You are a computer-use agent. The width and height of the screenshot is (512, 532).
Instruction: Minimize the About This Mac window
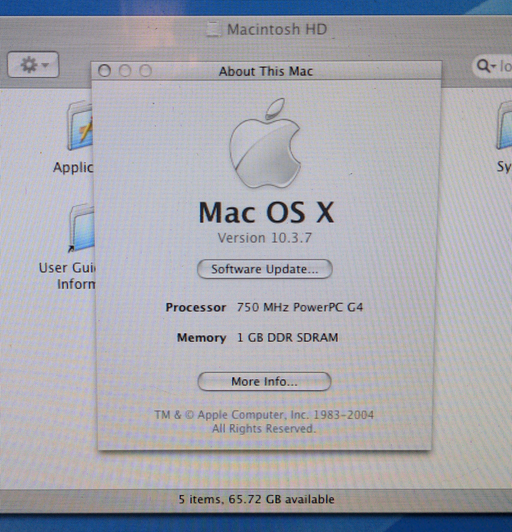(125, 71)
